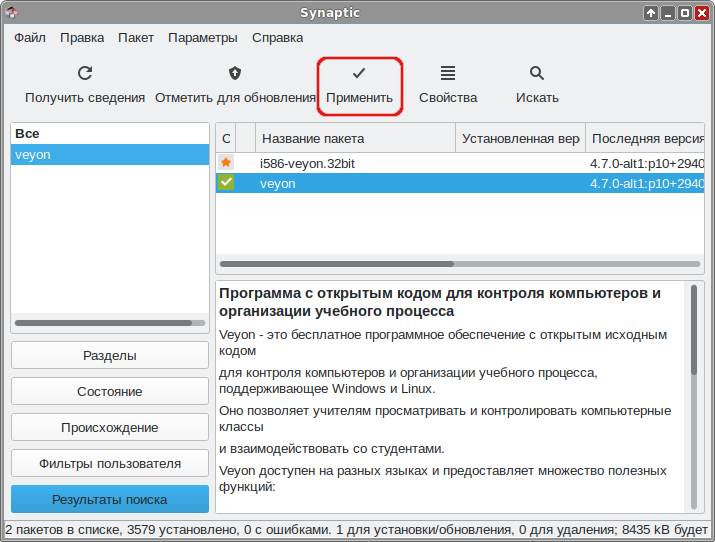Screen dimensions: 715x542
Task: Click the i586-veyon.32bit version 4.7.0-alt1 cell
Action: pyautogui.click(x=647, y=163)
